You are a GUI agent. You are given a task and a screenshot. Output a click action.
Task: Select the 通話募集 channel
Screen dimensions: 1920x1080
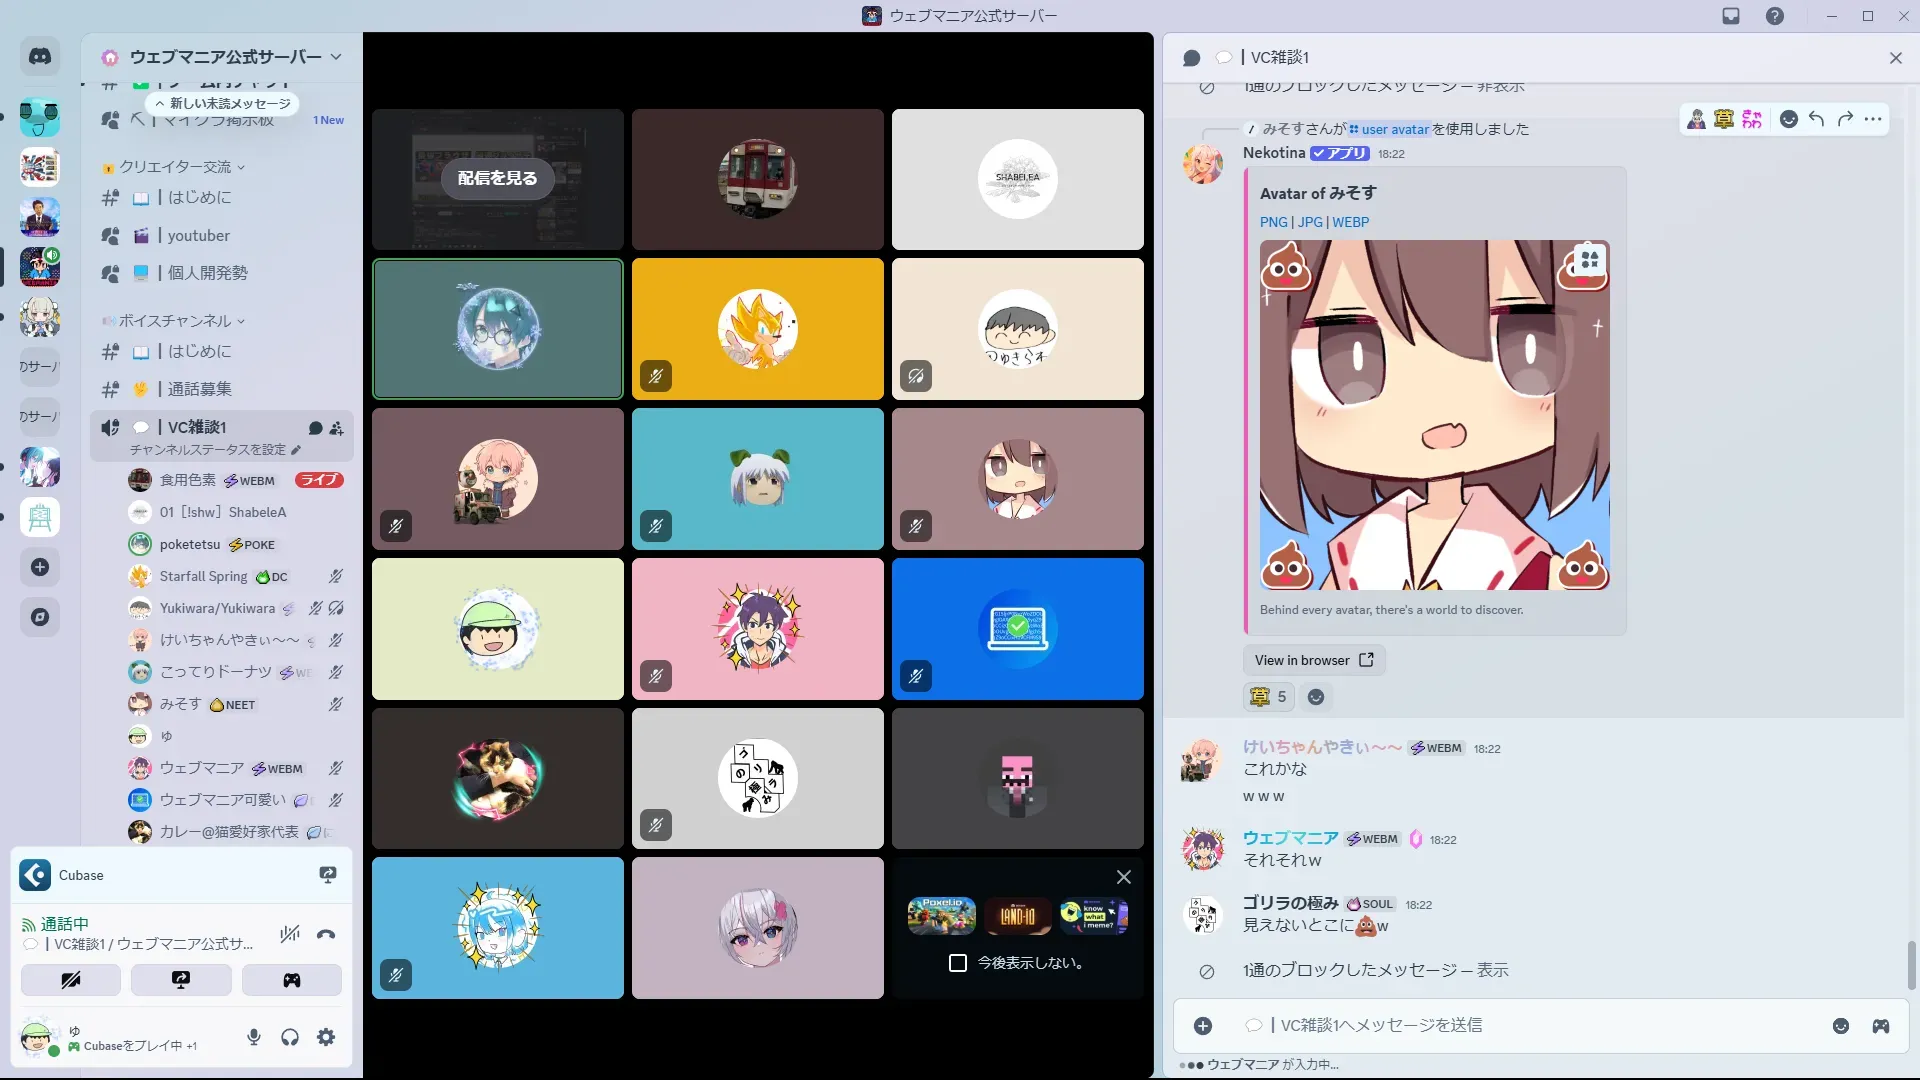199,389
